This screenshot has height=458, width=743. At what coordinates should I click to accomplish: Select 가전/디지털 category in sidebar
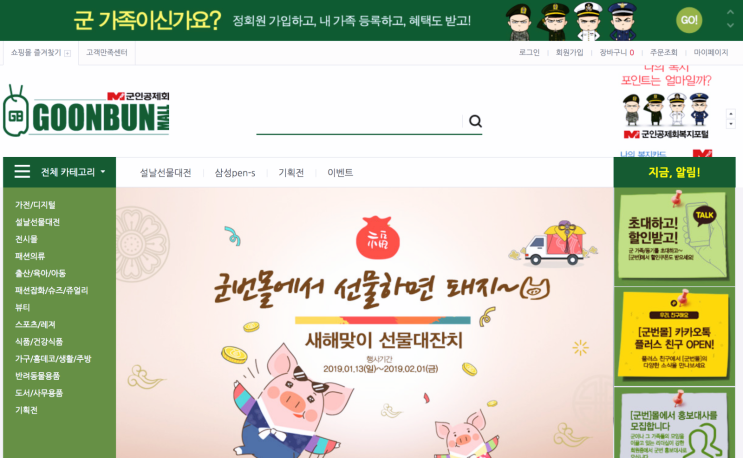click(35, 205)
